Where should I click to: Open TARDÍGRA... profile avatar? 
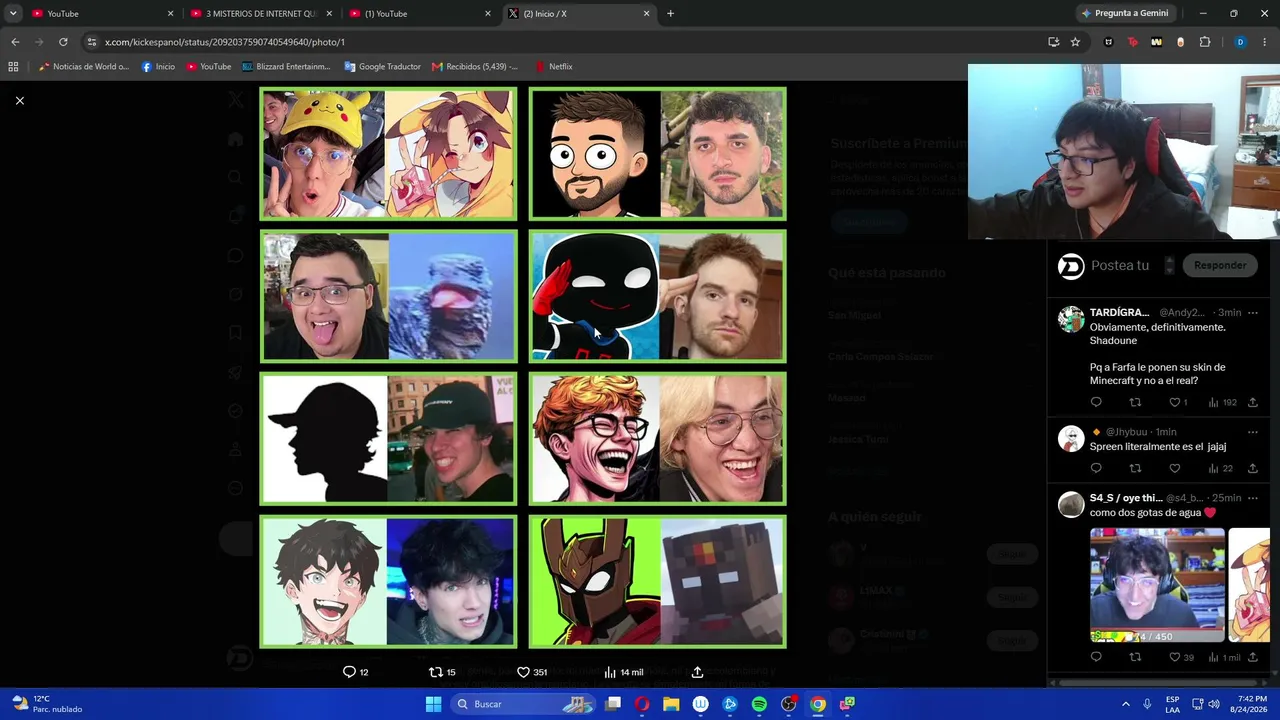point(1071,319)
